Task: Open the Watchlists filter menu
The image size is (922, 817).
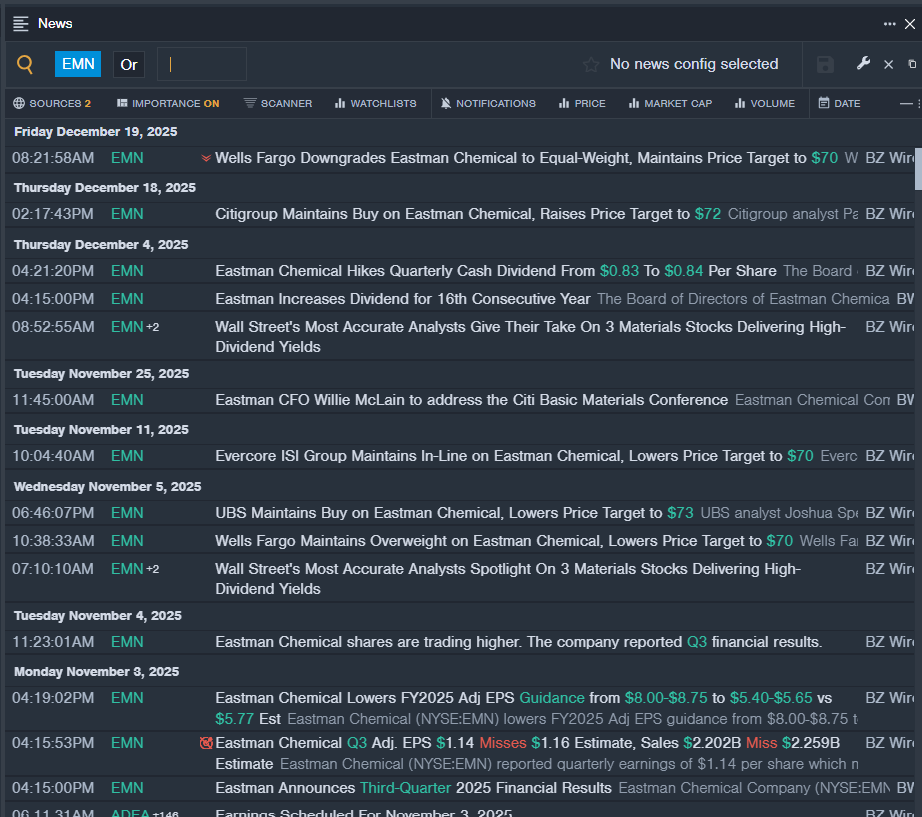Action: pos(376,103)
